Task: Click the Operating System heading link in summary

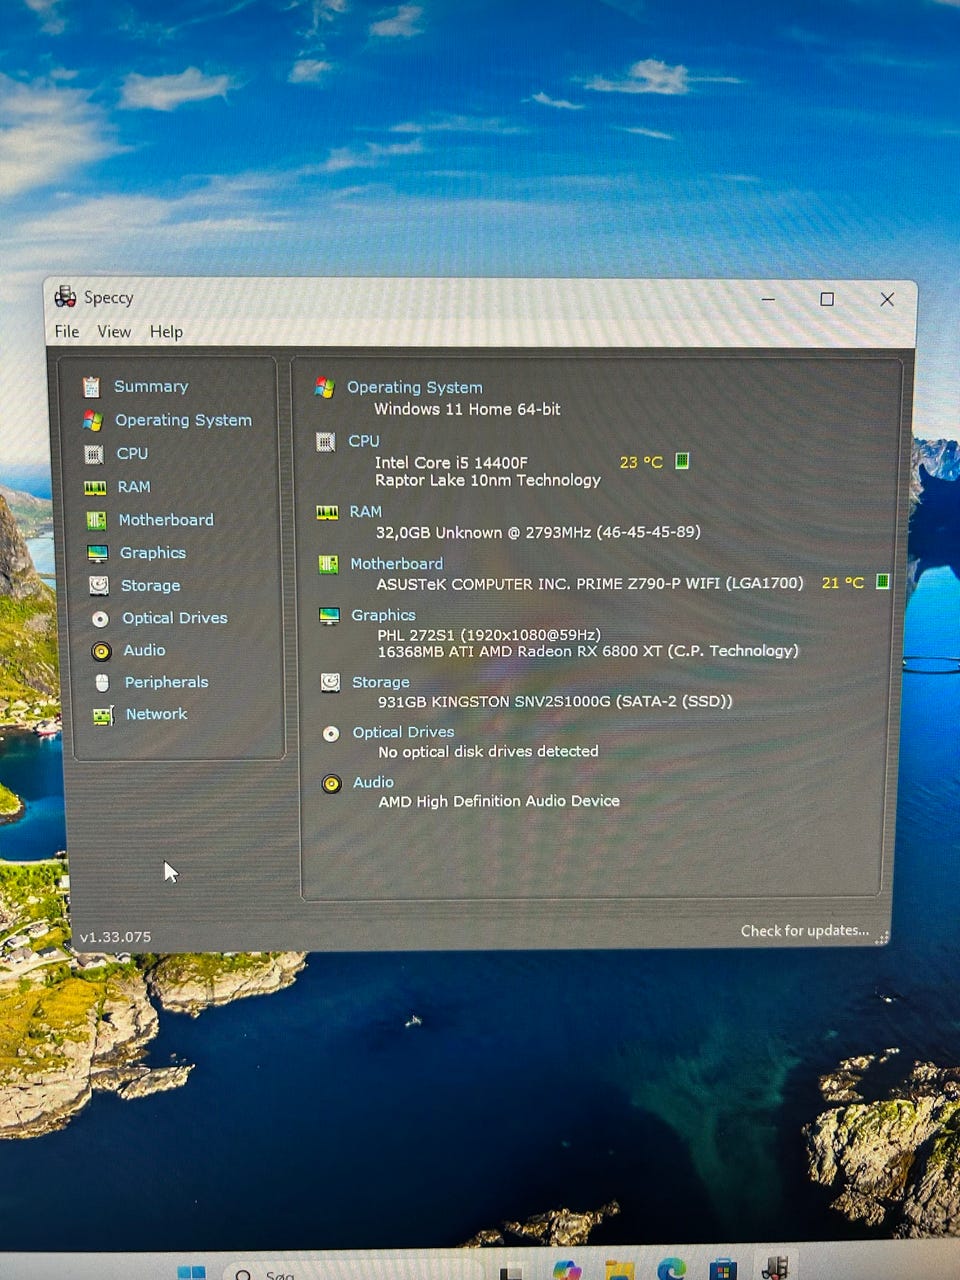Action: tap(415, 387)
